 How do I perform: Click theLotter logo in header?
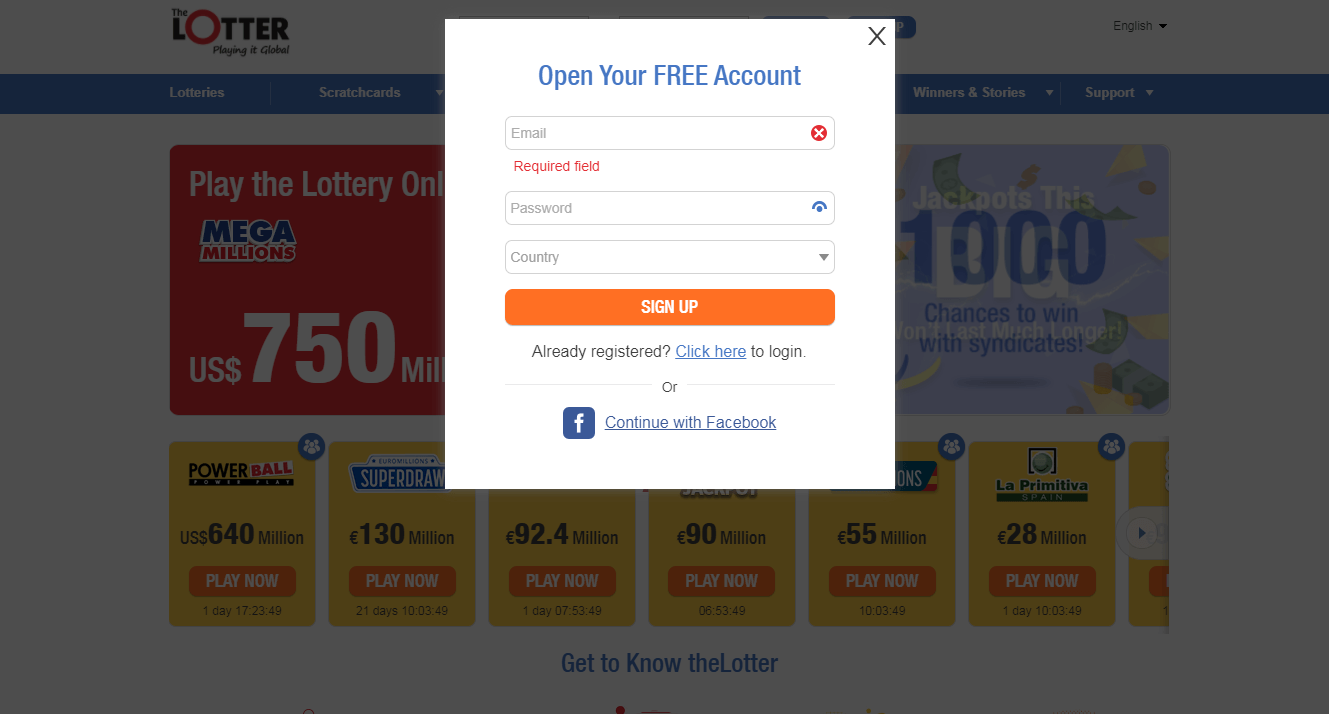point(231,32)
